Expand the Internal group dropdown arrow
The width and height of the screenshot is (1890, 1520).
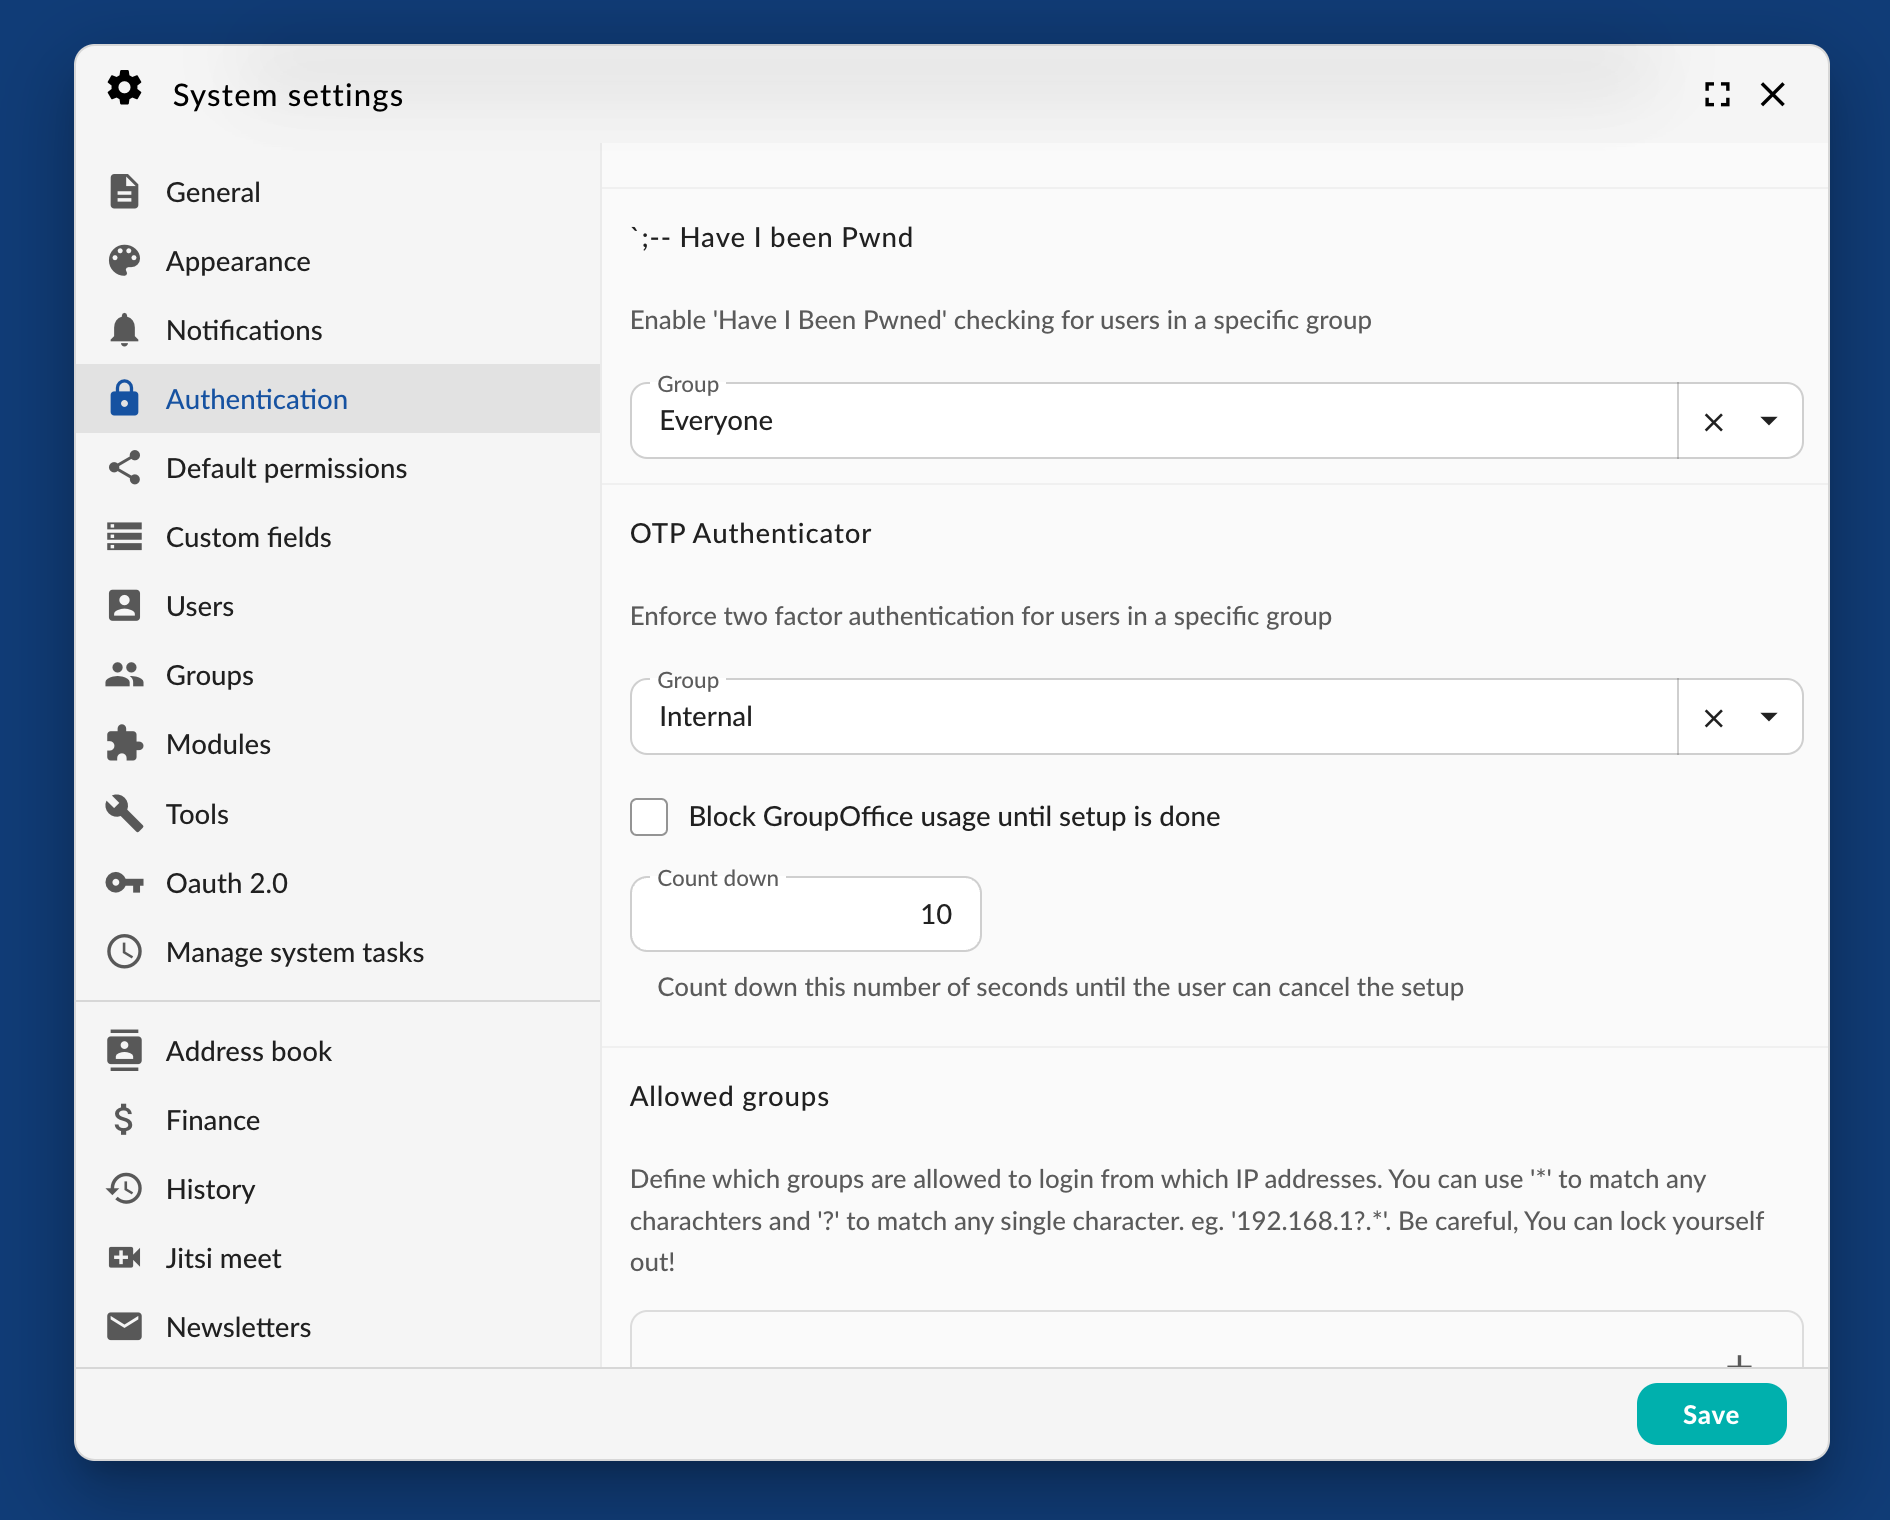pyautogui.click(x=1768, y=717)
